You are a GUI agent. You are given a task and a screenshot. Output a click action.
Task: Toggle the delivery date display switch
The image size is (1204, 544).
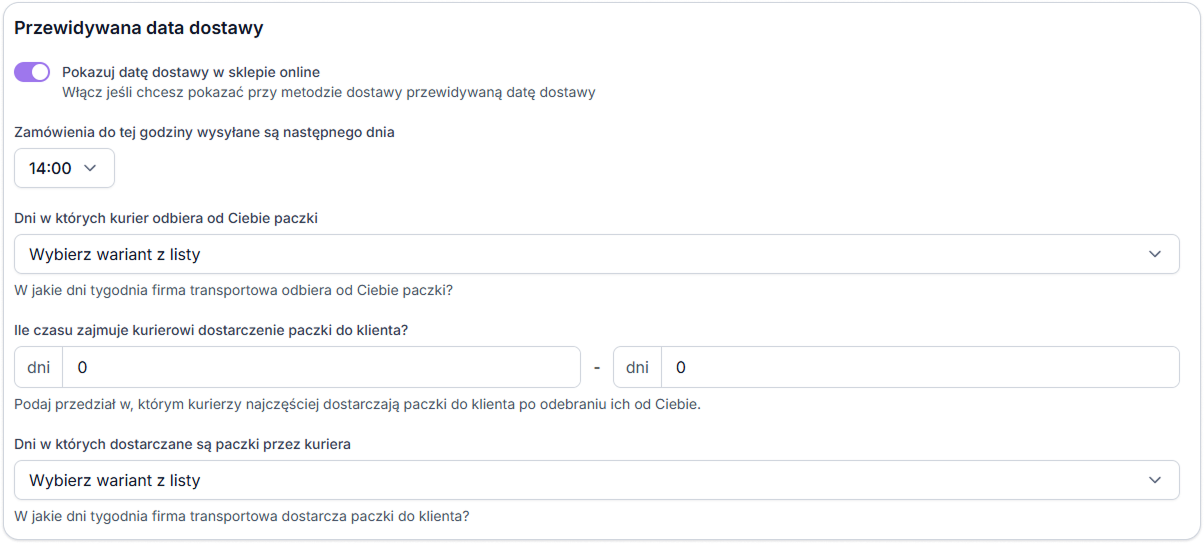click(32, 72)
